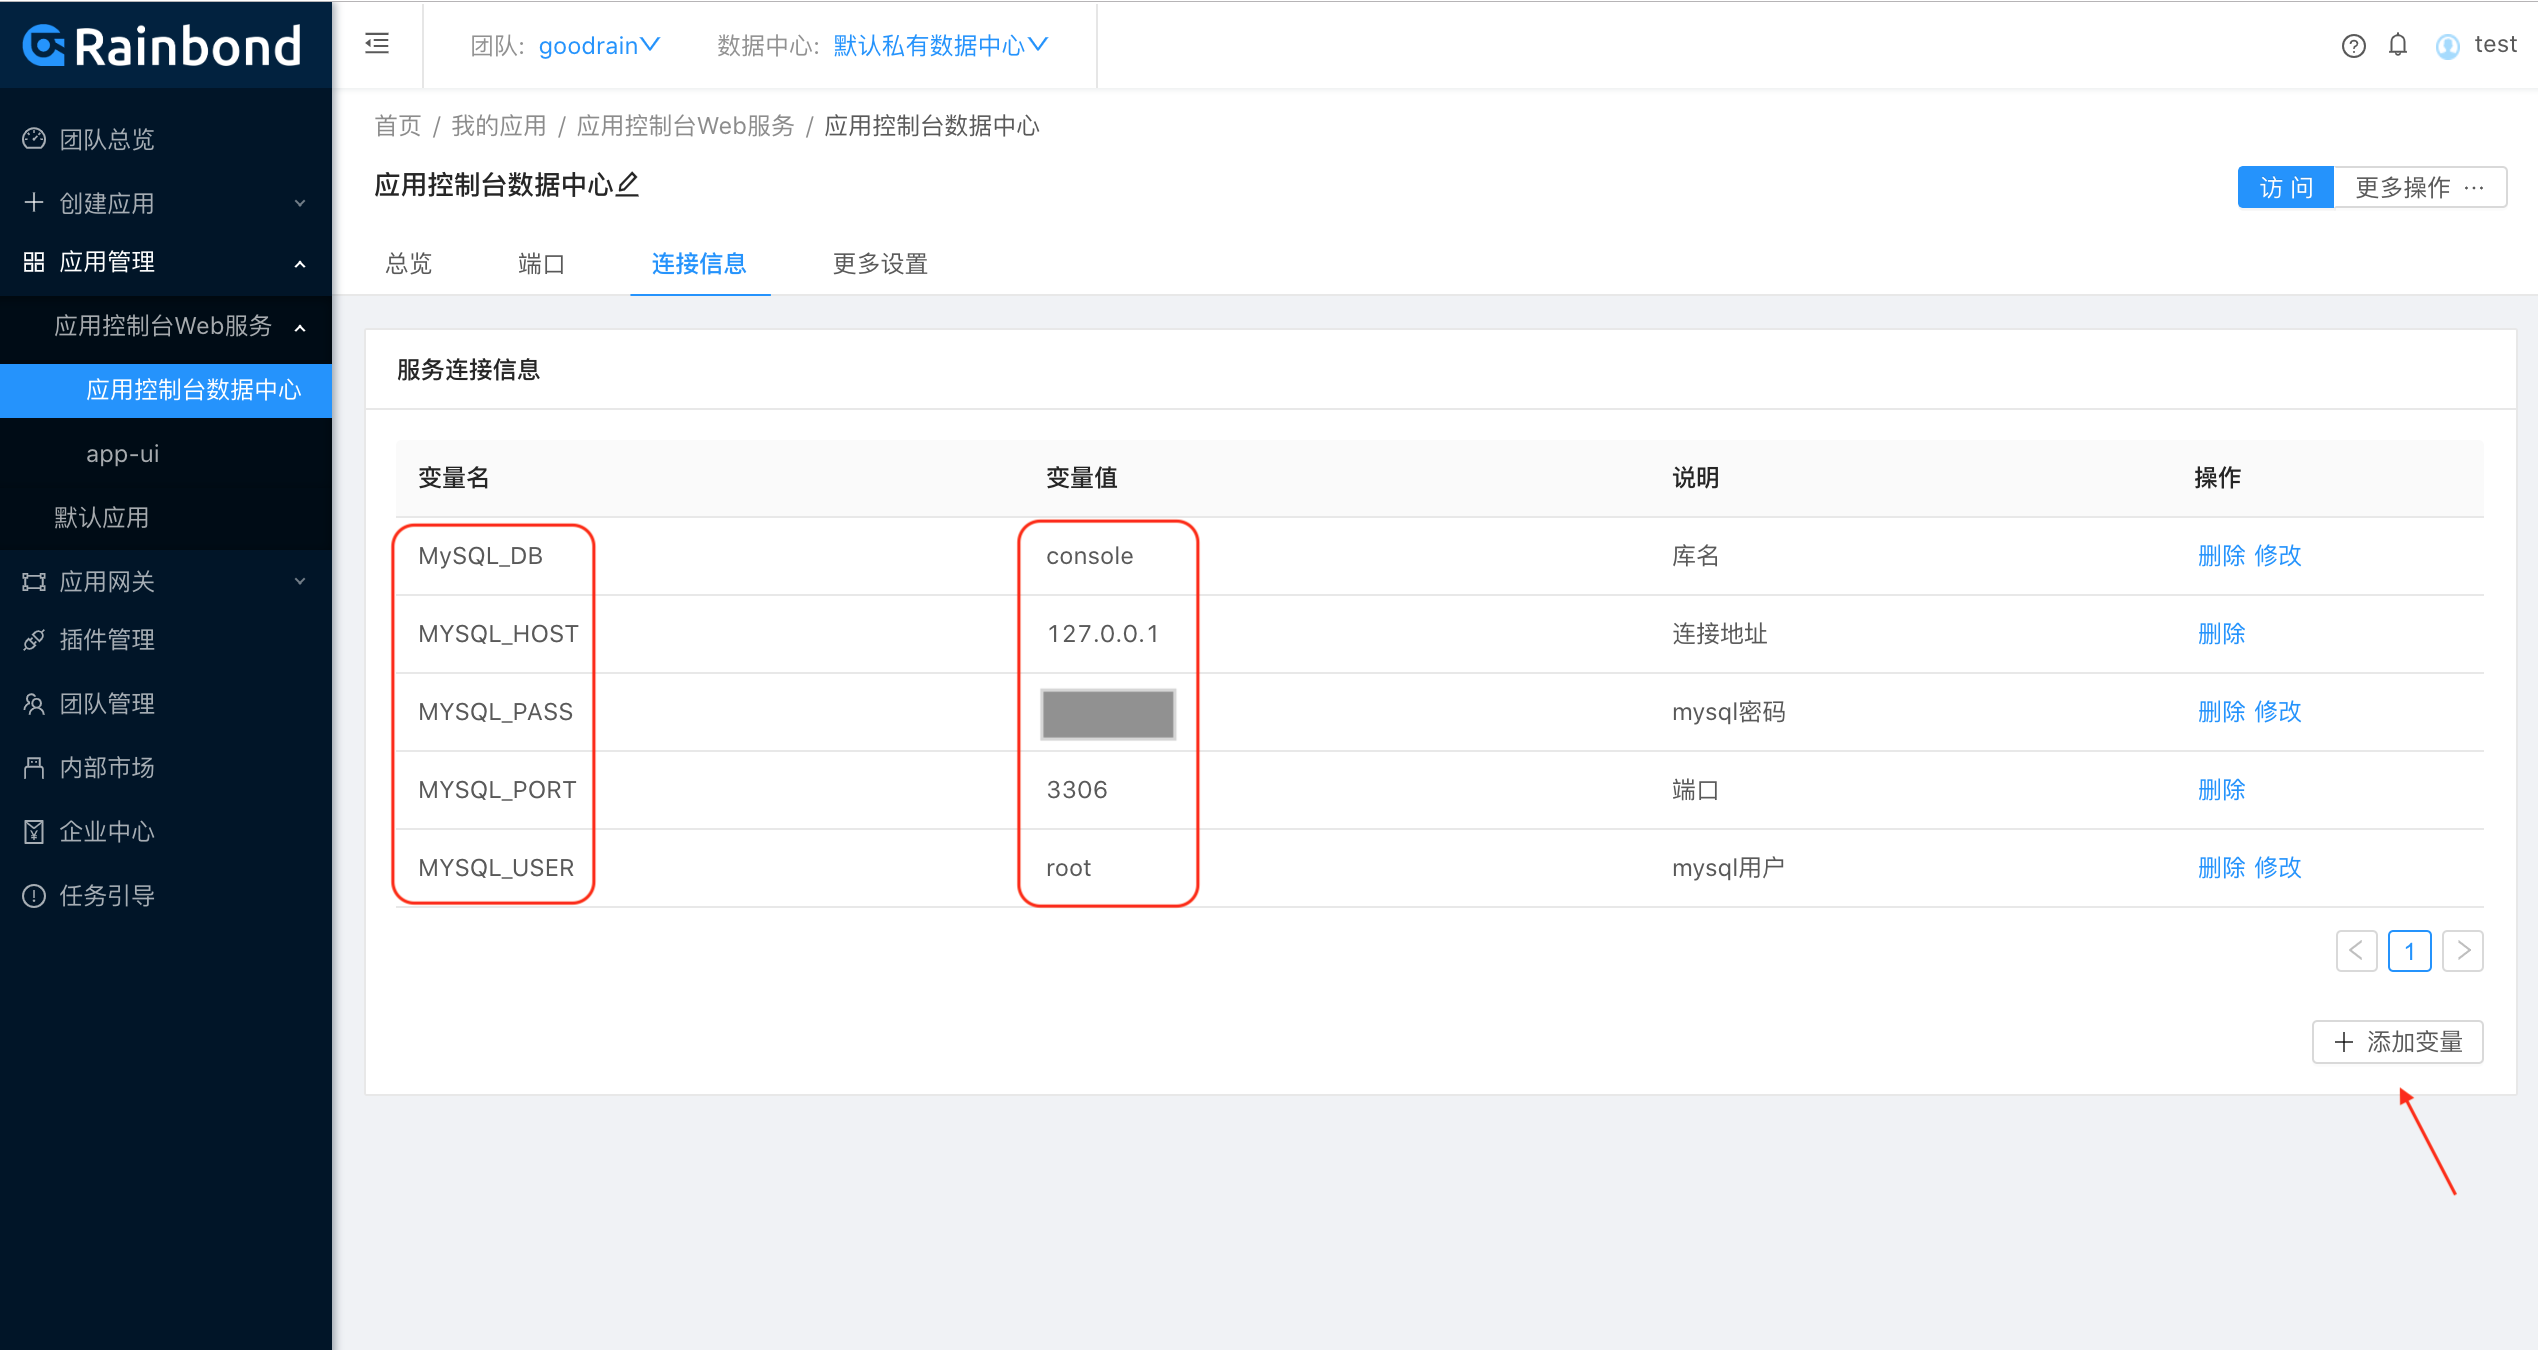Click the 团队总览 dashboard icon
This screenshot has width=2538, height=1350.
34,138
